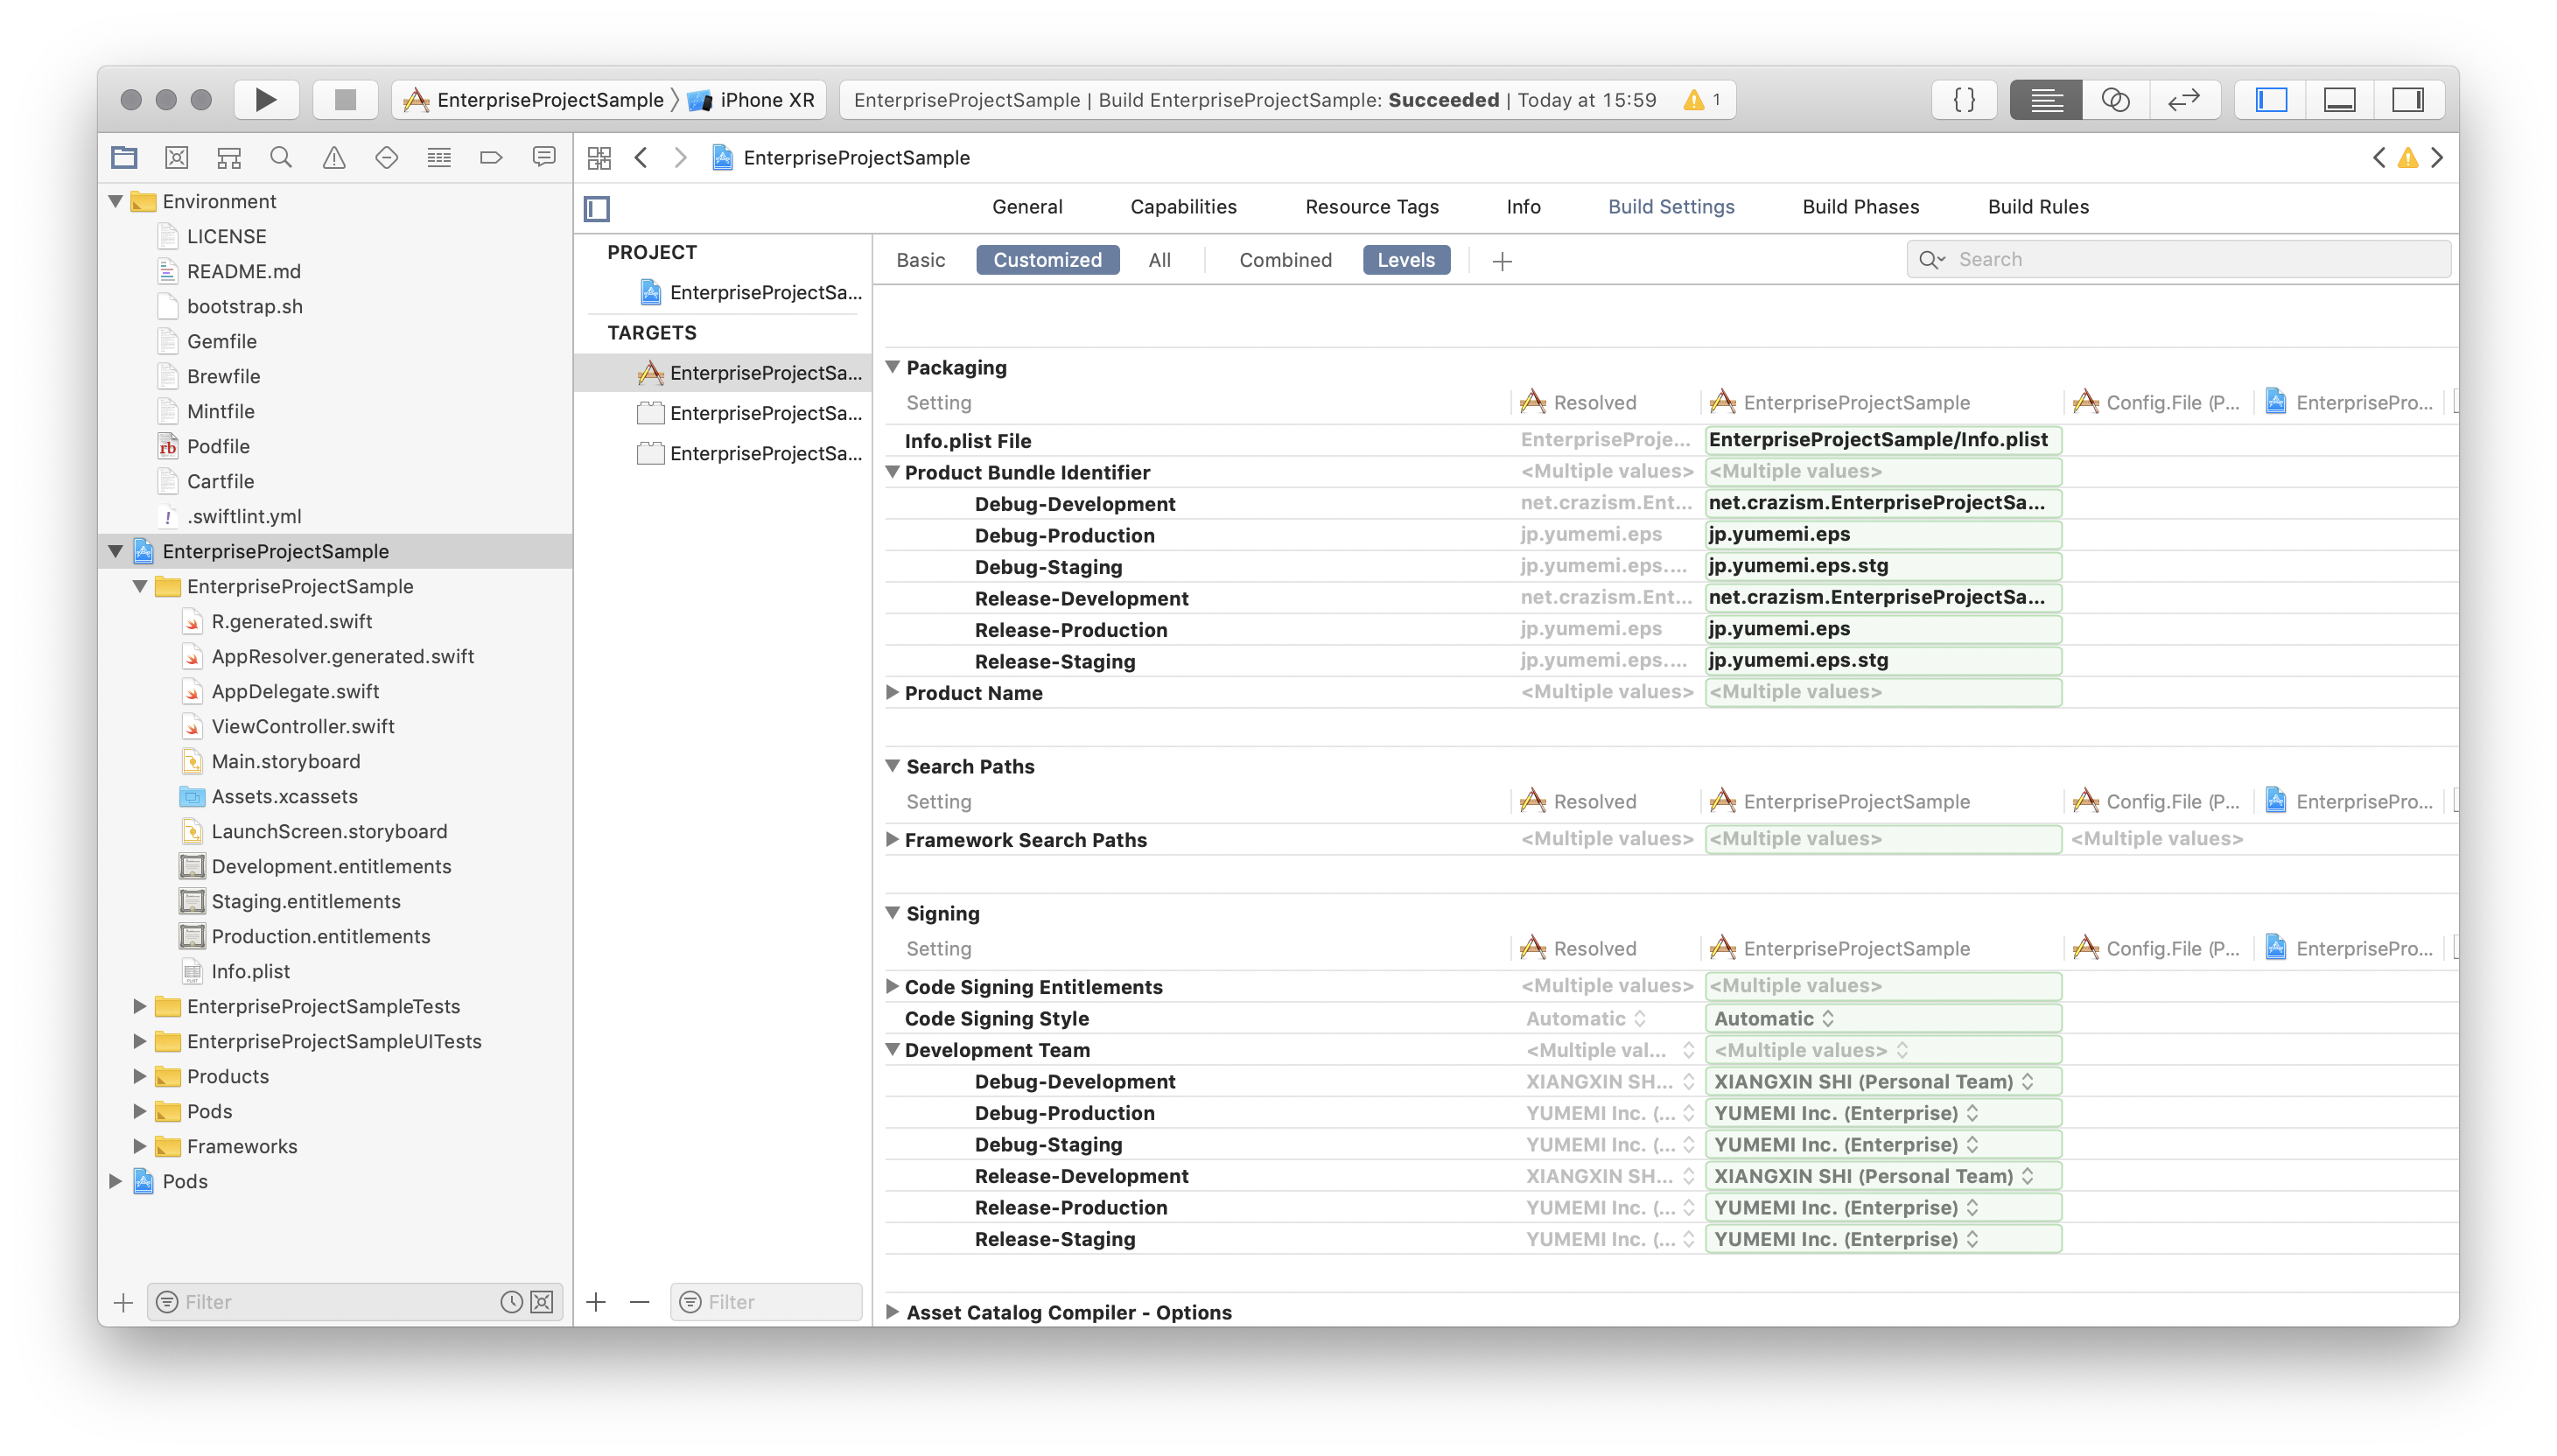2557x1456 pixels.
Task: Click the Stop button in toolbar
Action: click(345, 99)
